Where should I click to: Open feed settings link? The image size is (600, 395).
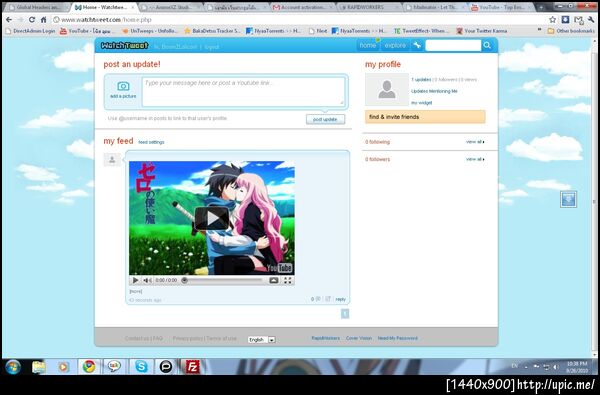[151, 142]
